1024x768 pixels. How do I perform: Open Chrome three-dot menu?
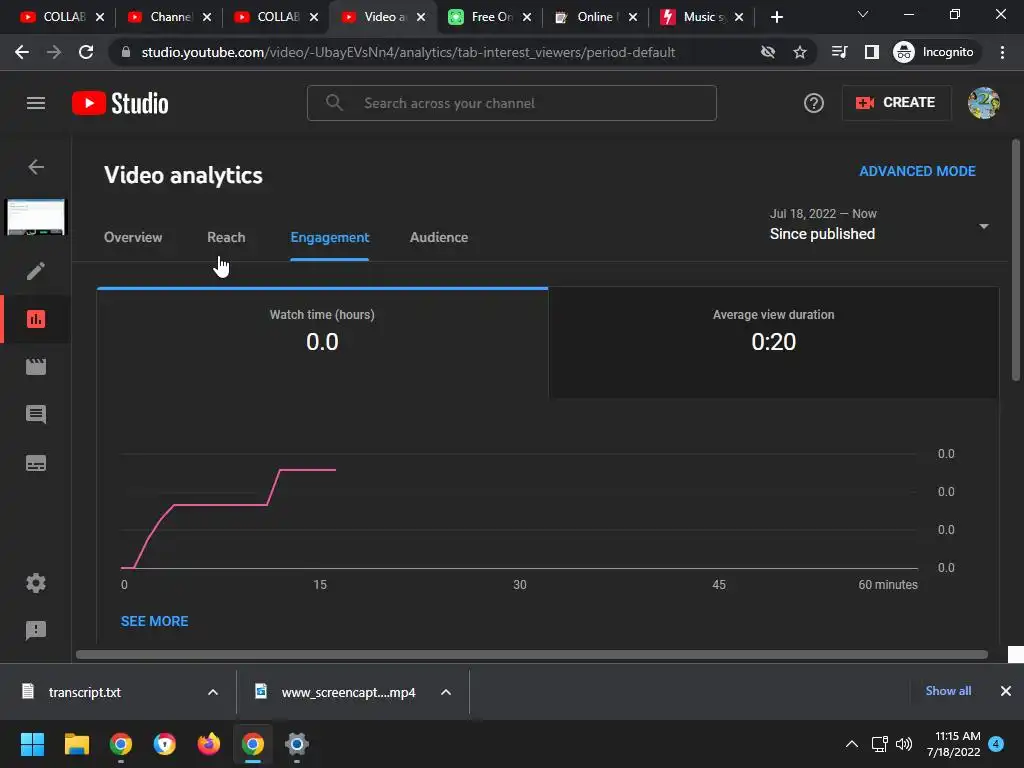coord(1002,52)
